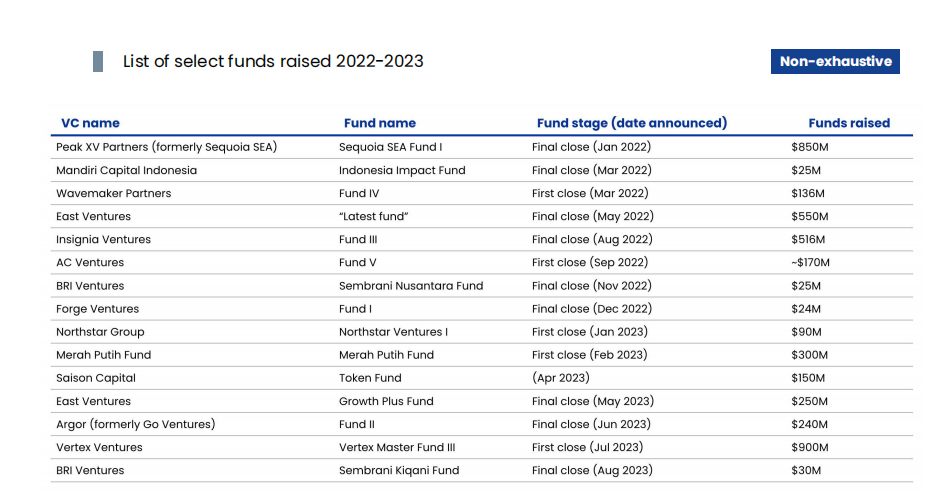
Task: Click the $250M amount
Action: pyautogui.click(x=809, y=401)
